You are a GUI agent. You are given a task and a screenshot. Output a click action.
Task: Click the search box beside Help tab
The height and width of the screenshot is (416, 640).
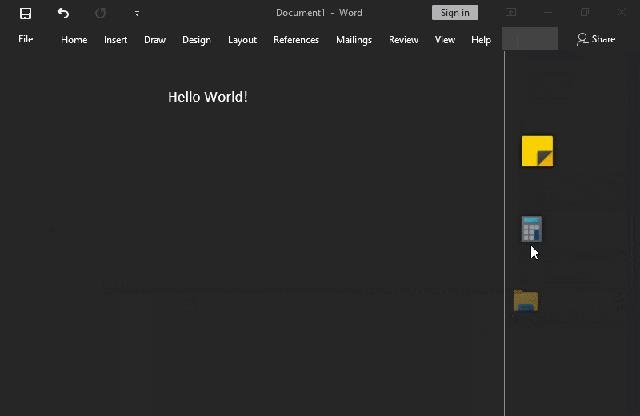pos(530,39)
